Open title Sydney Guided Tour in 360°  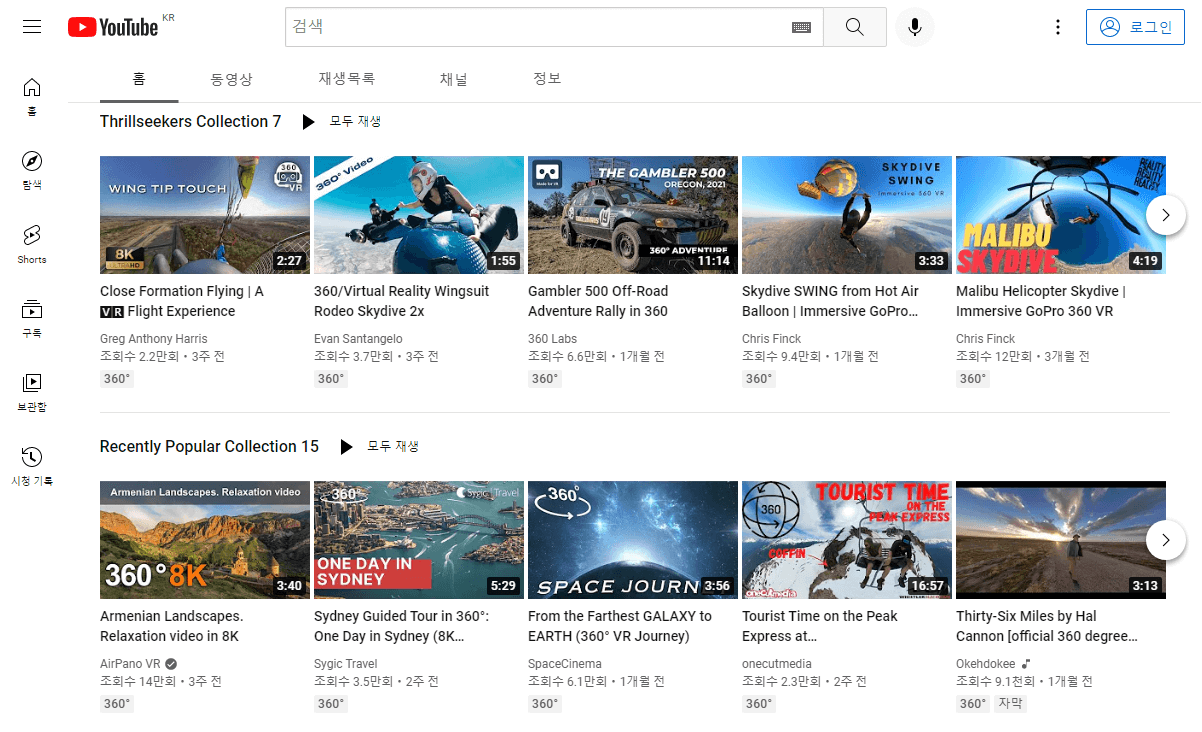click(x=401, y=626)
